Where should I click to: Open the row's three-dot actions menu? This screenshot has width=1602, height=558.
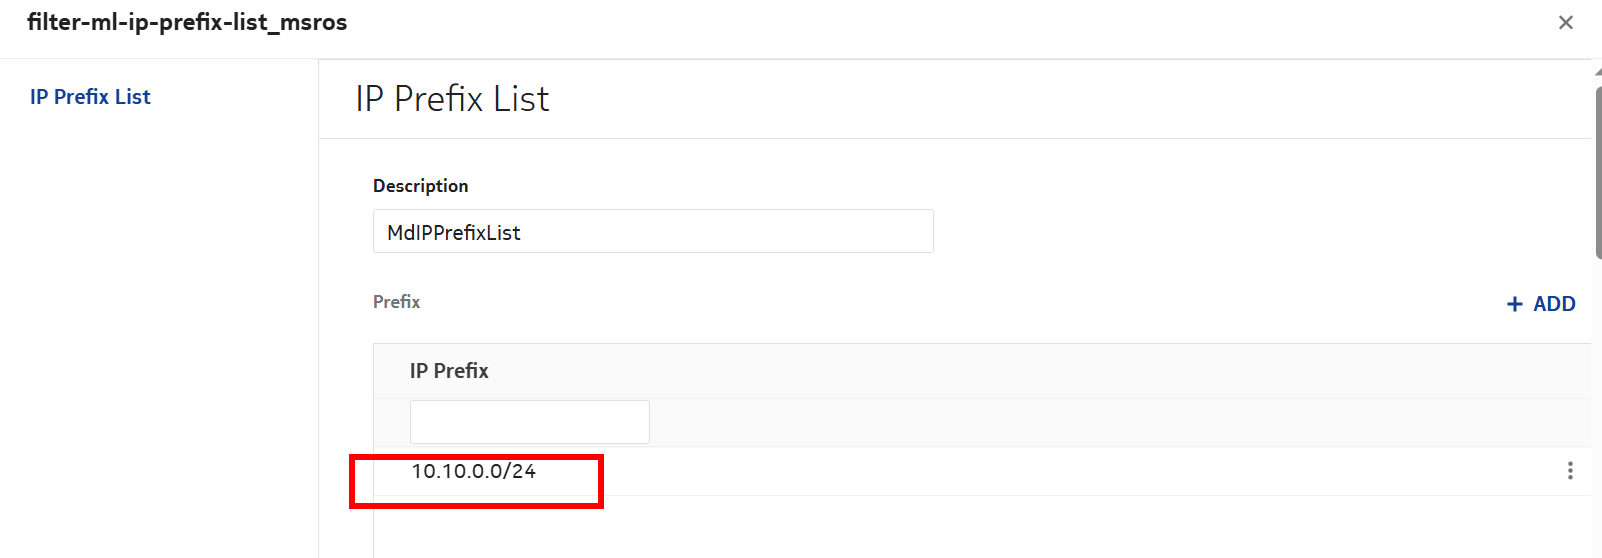coord(1570,471)
